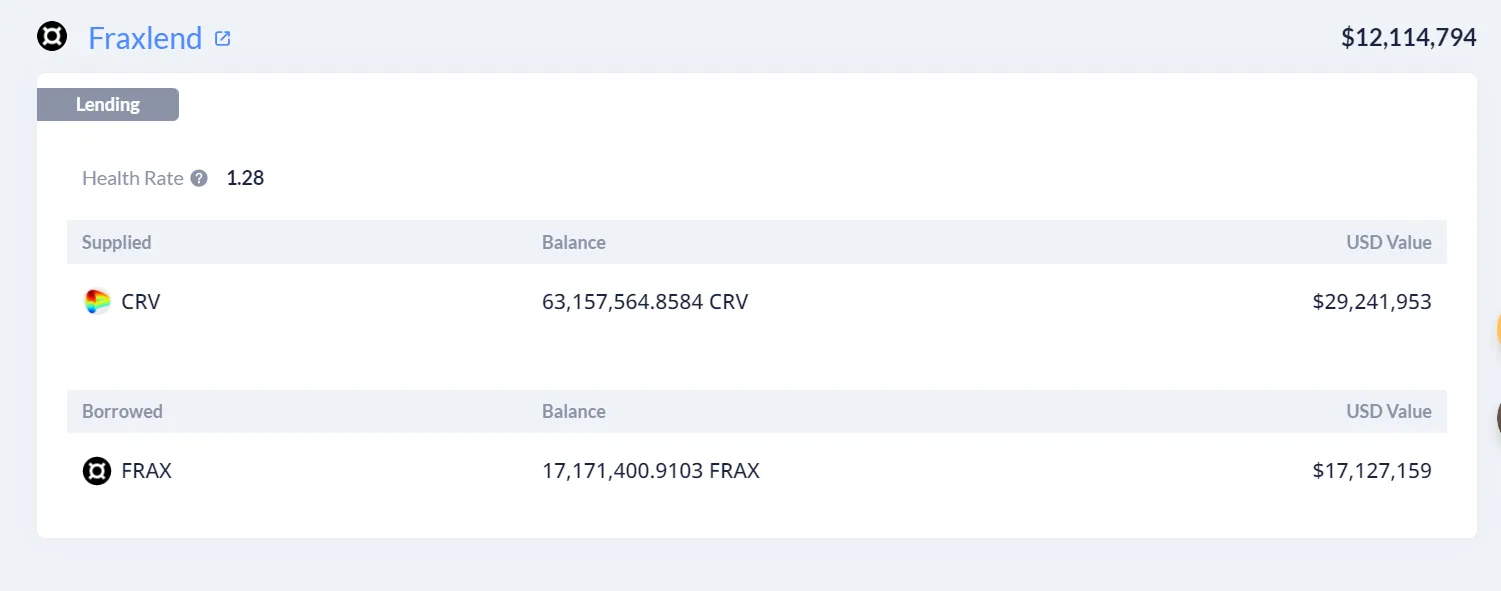This screenshot has height=591, width=1501.
Task: Click the CRV token icon
Action: [97, 302]
